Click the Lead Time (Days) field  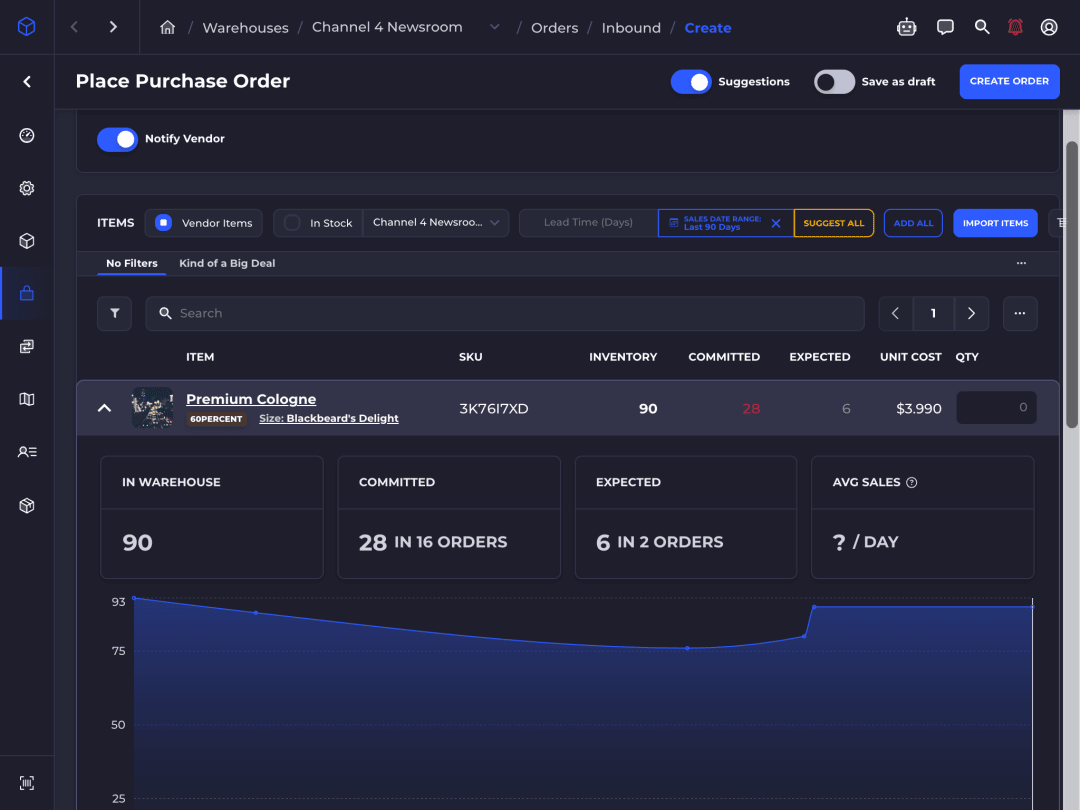[x=588, y=222]
